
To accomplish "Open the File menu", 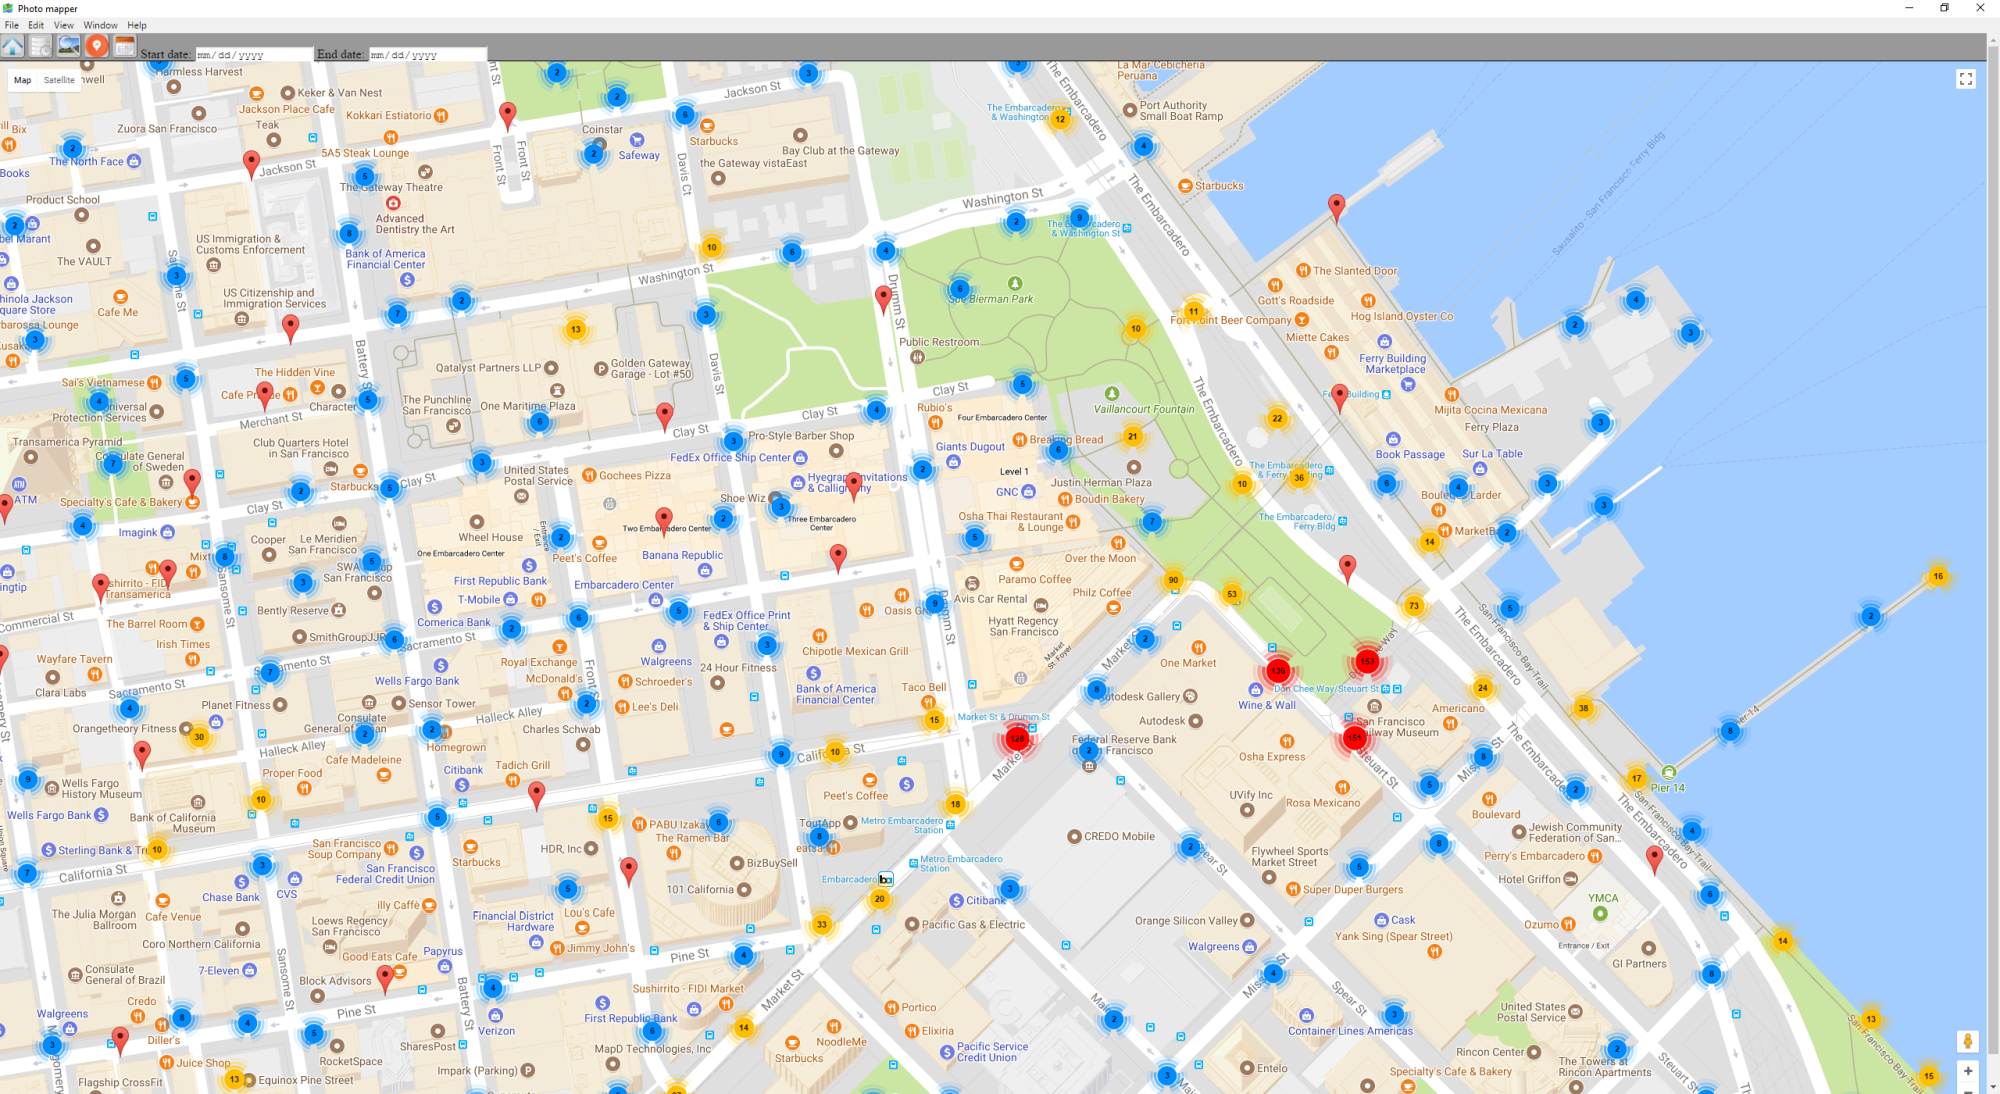I will (12, 25).
